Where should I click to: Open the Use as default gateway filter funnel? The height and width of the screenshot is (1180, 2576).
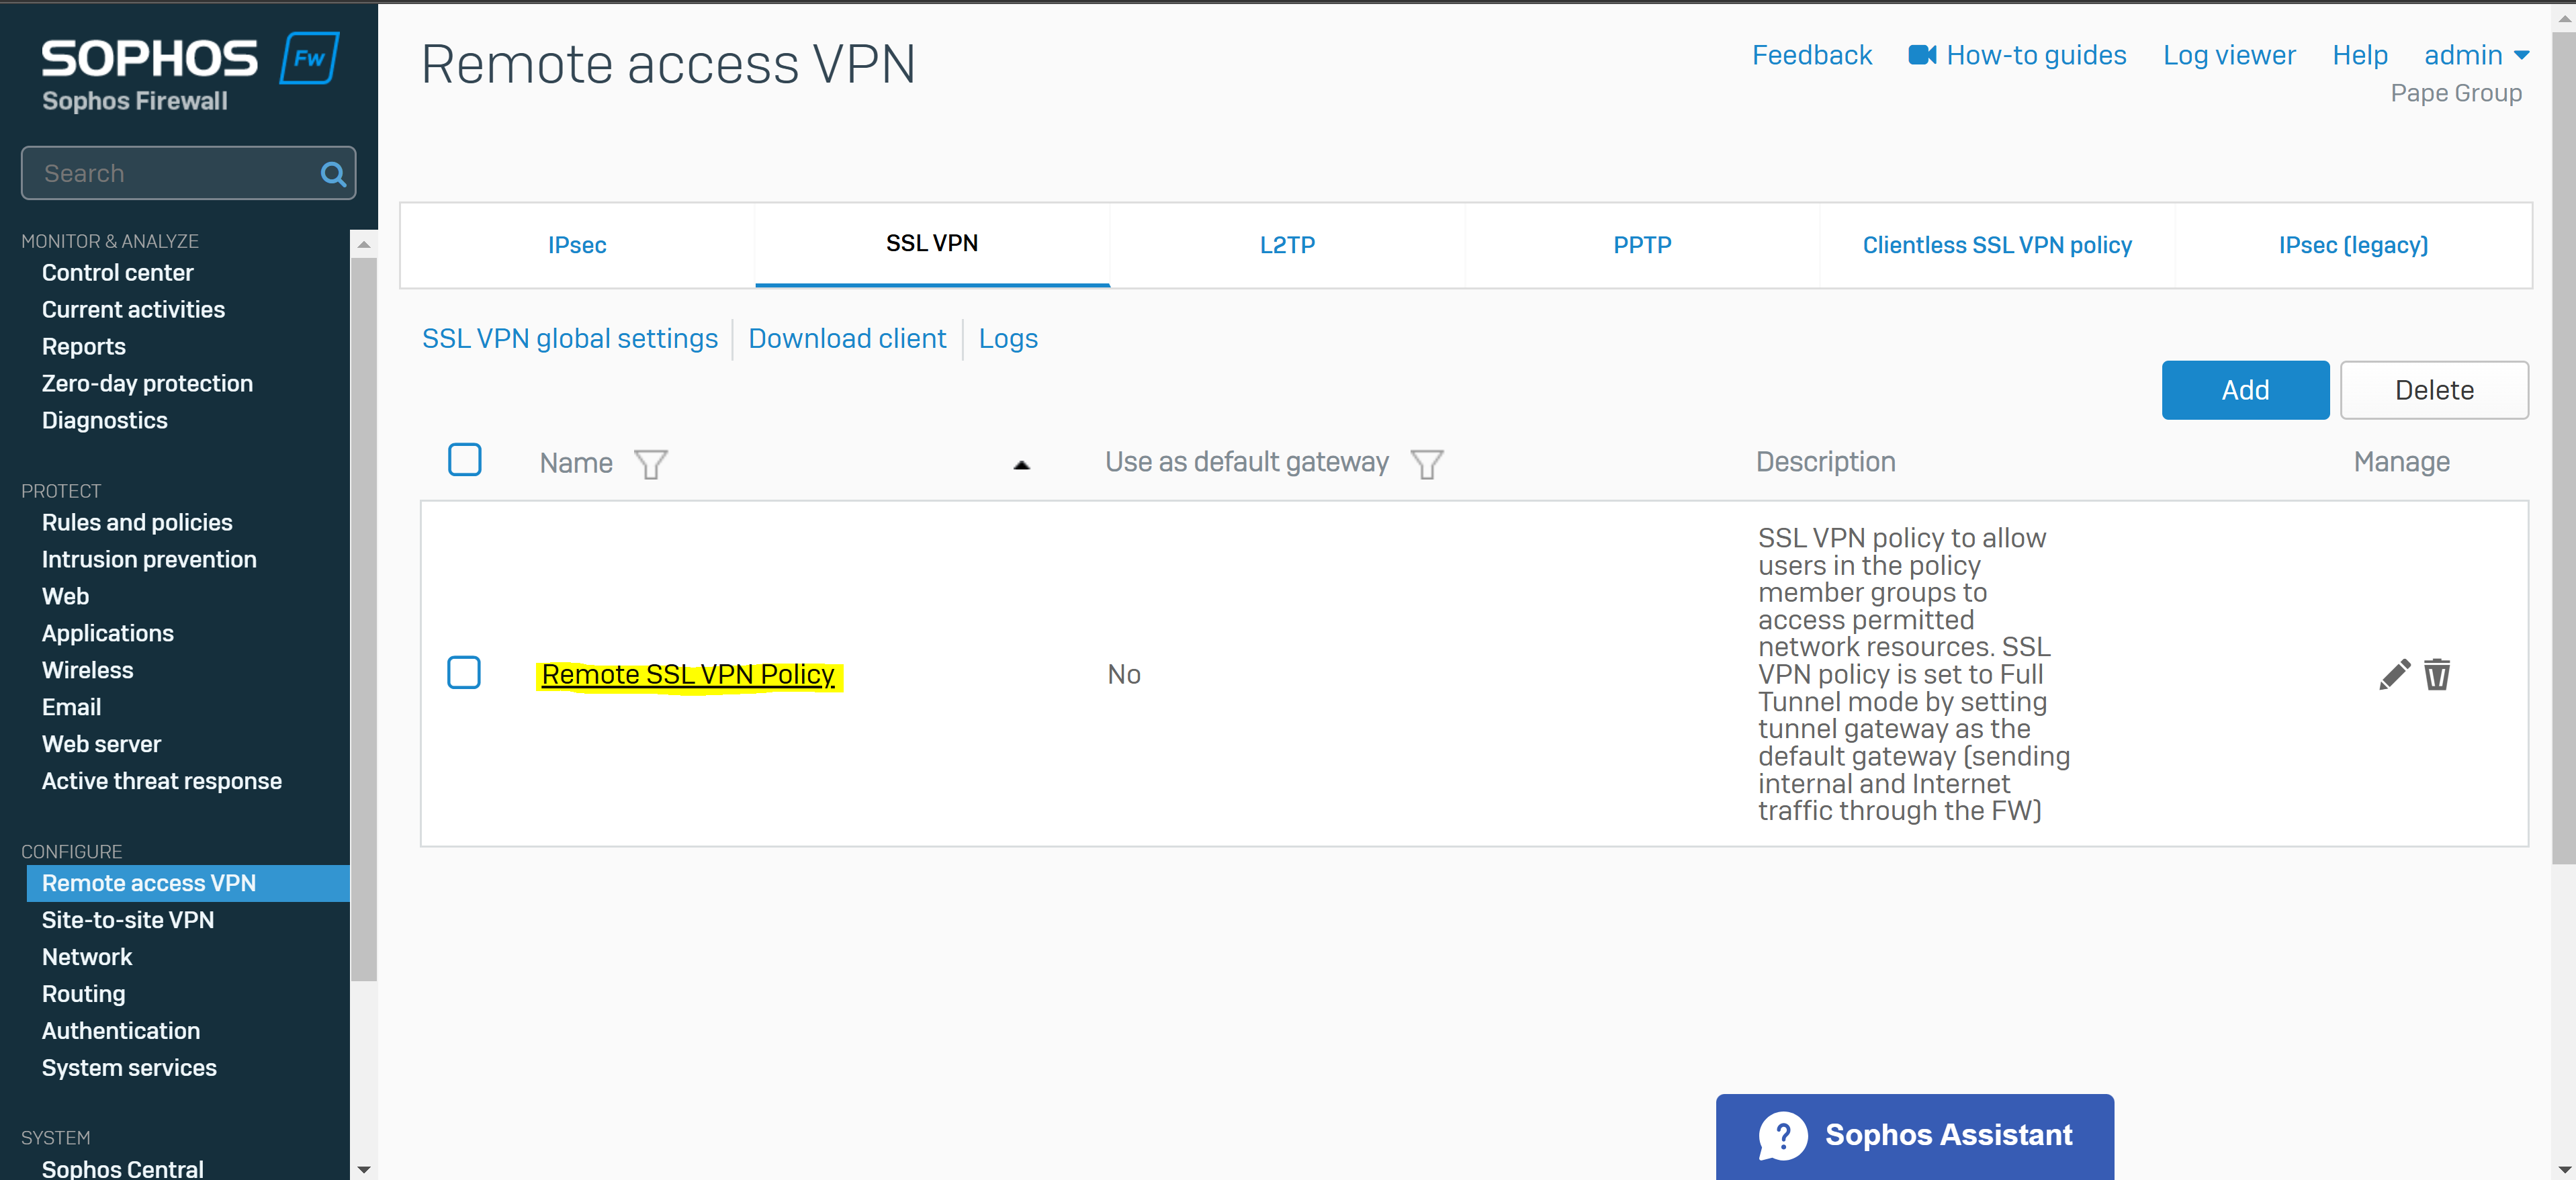pos(1426,464)
